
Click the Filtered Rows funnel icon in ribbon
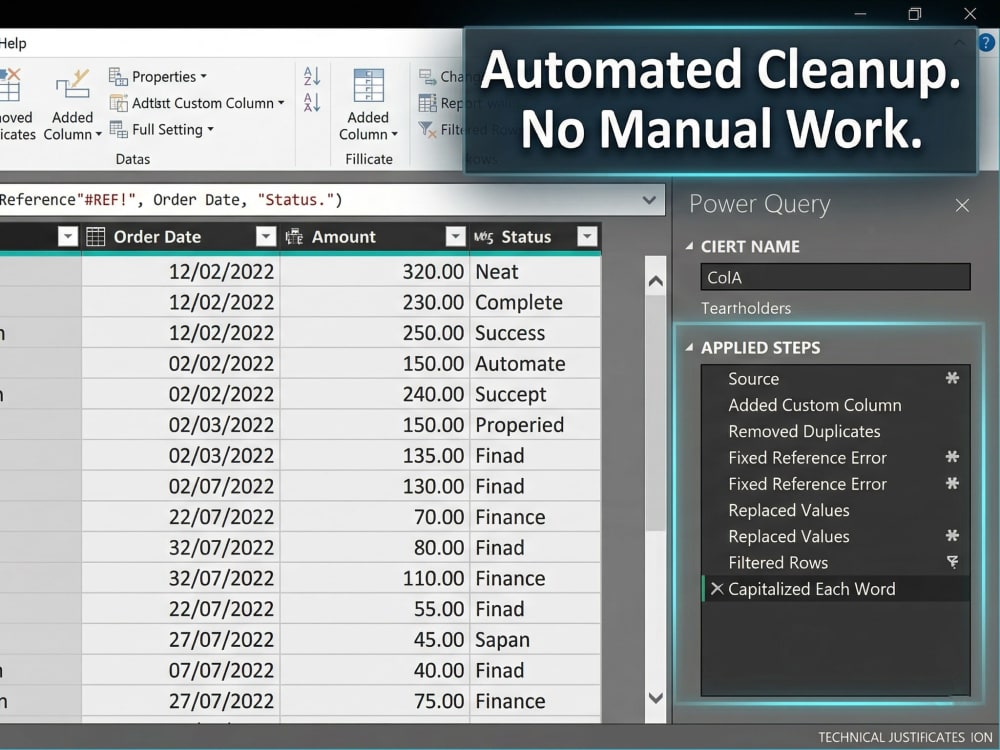(426, 129)
